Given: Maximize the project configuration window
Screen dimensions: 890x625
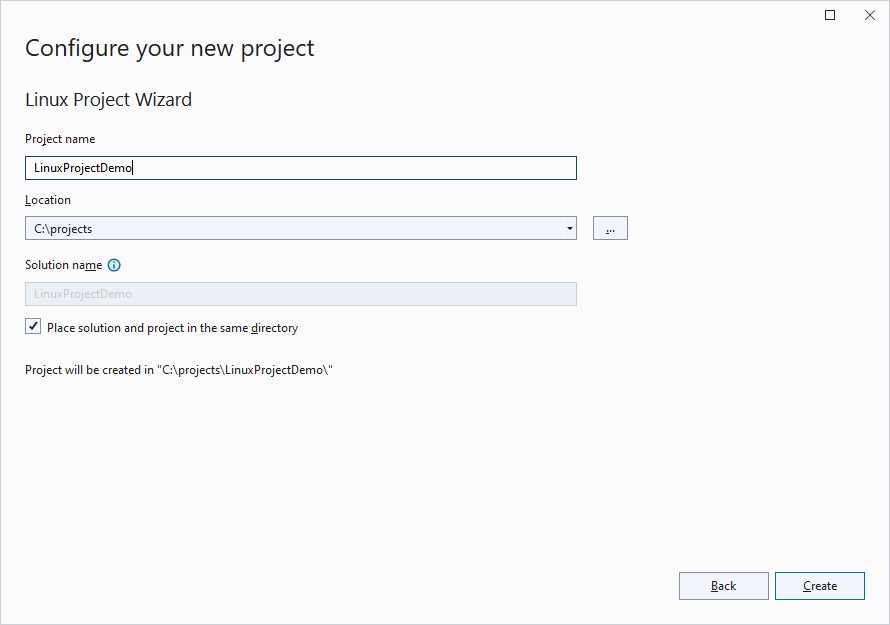Looking at the screenshot, I should click(x=830, y=15).
